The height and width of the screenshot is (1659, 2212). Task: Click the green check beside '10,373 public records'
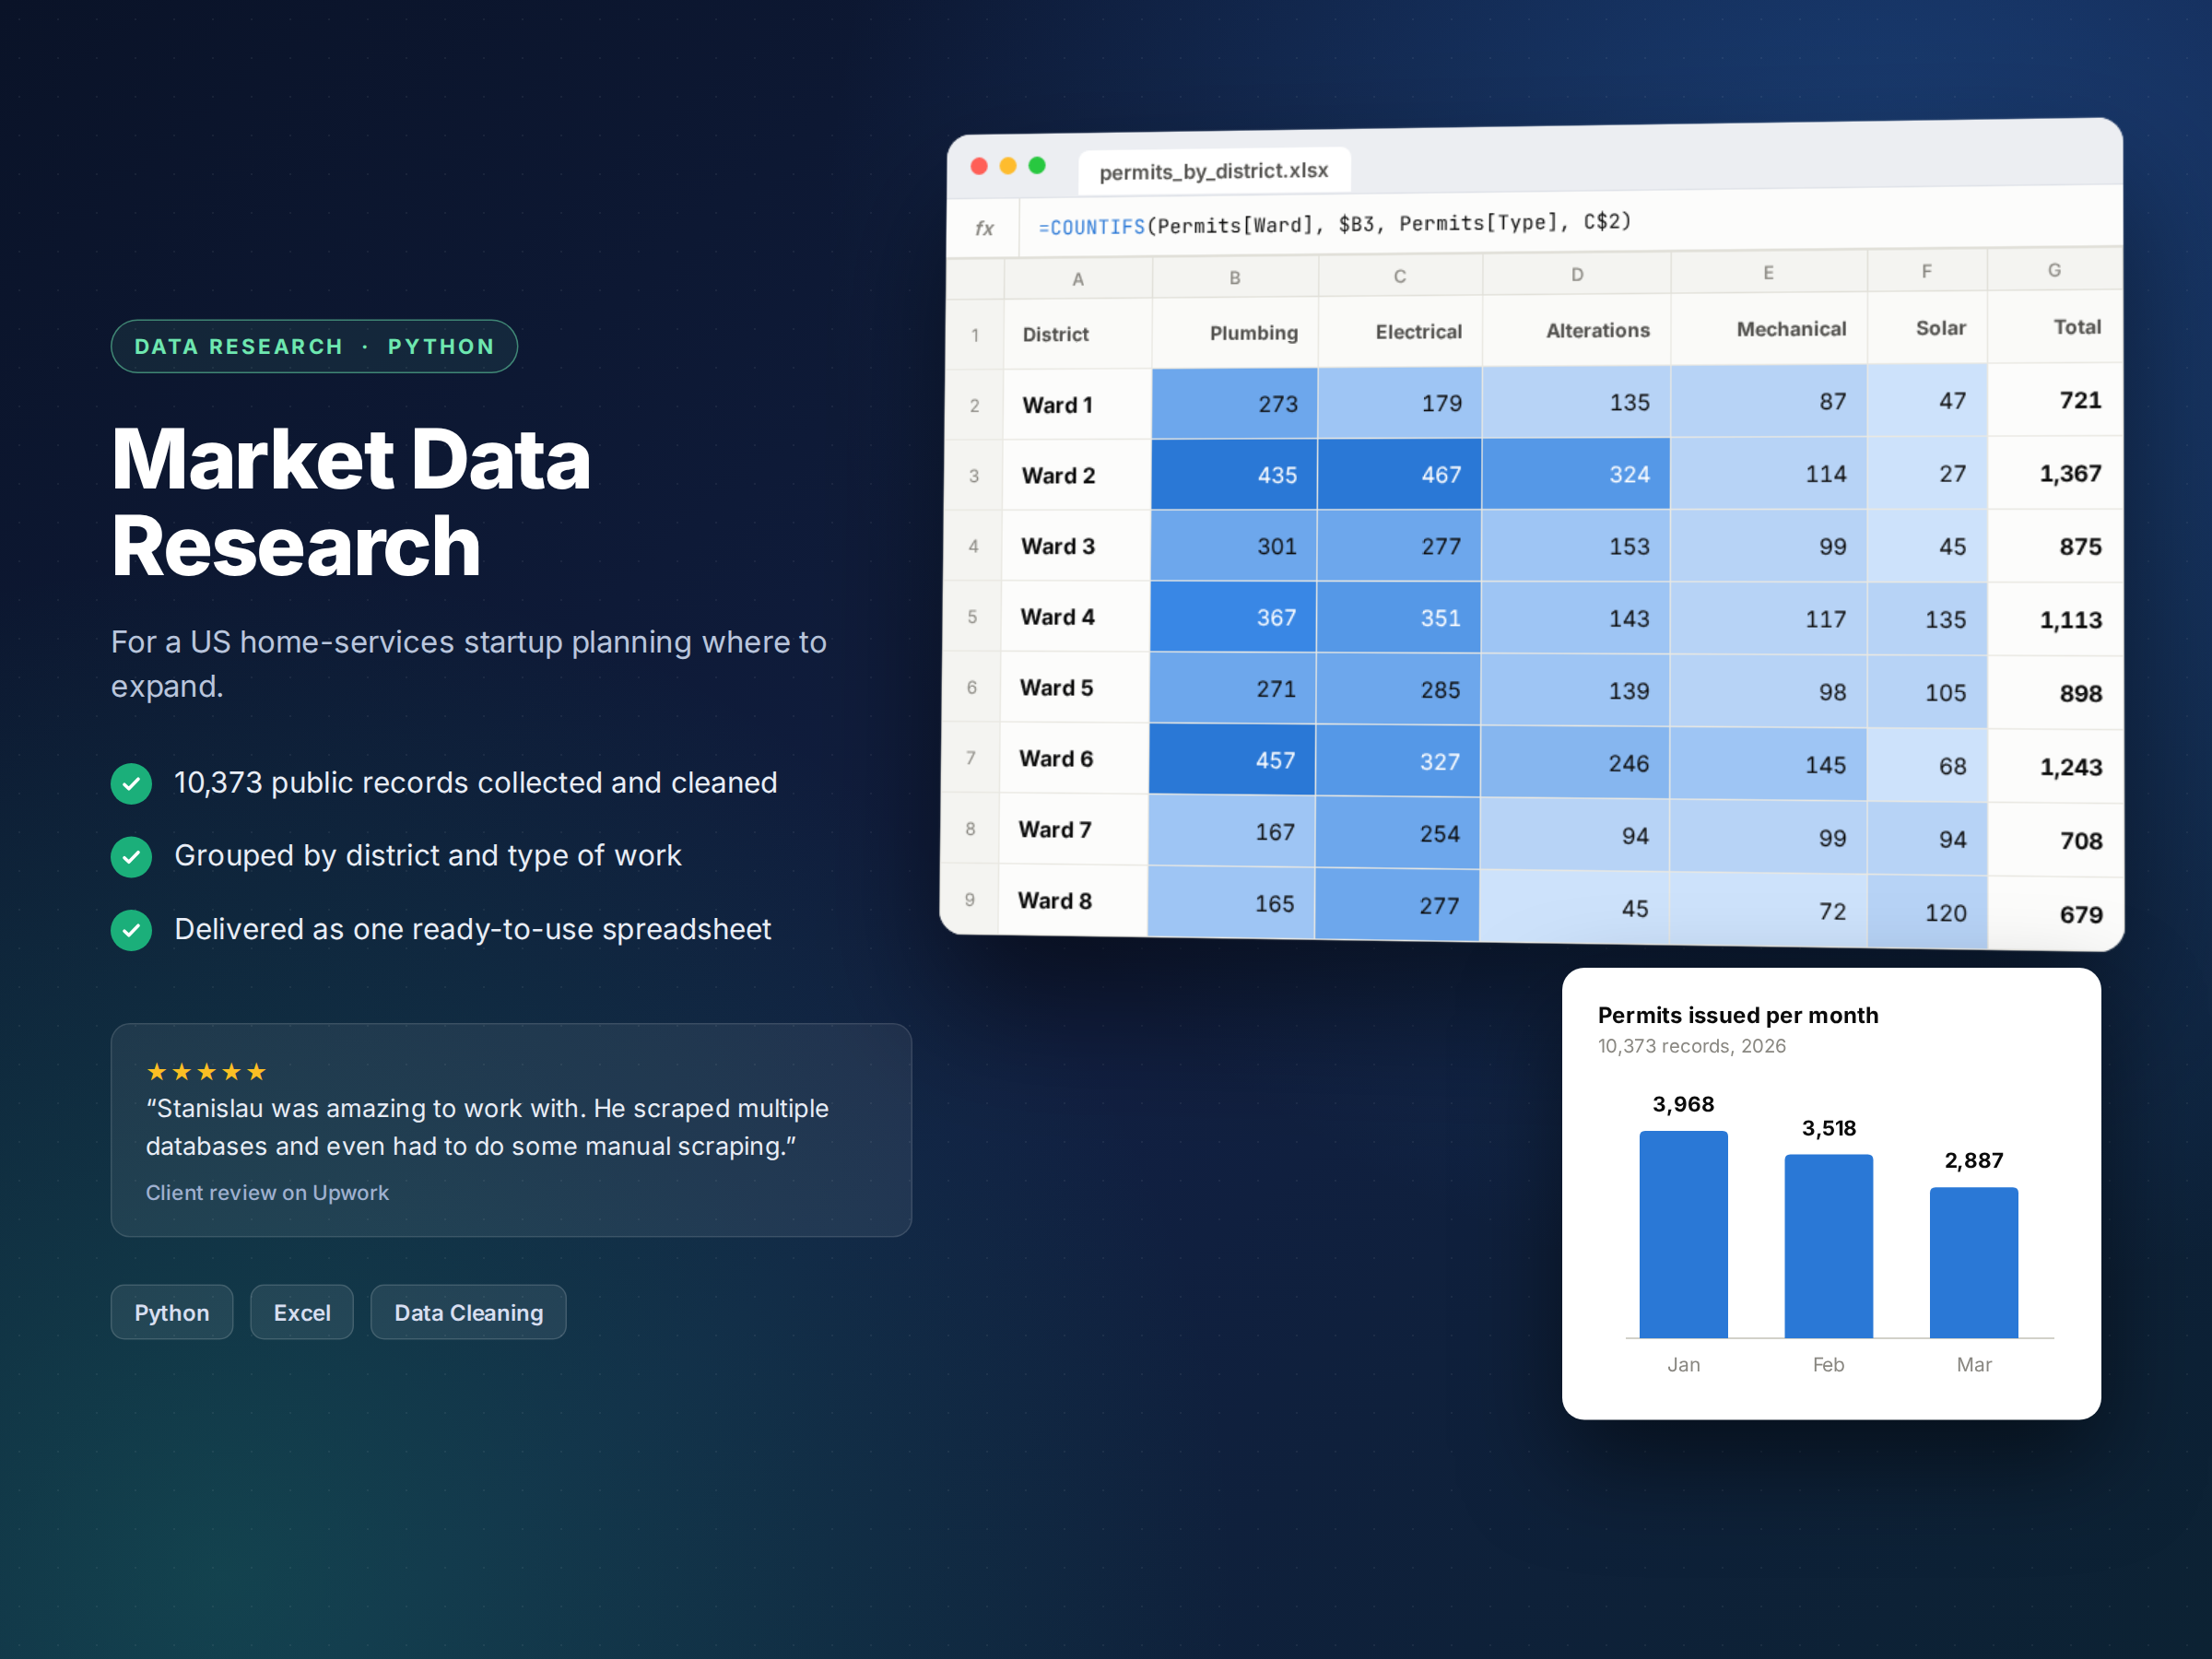(131, 783)
